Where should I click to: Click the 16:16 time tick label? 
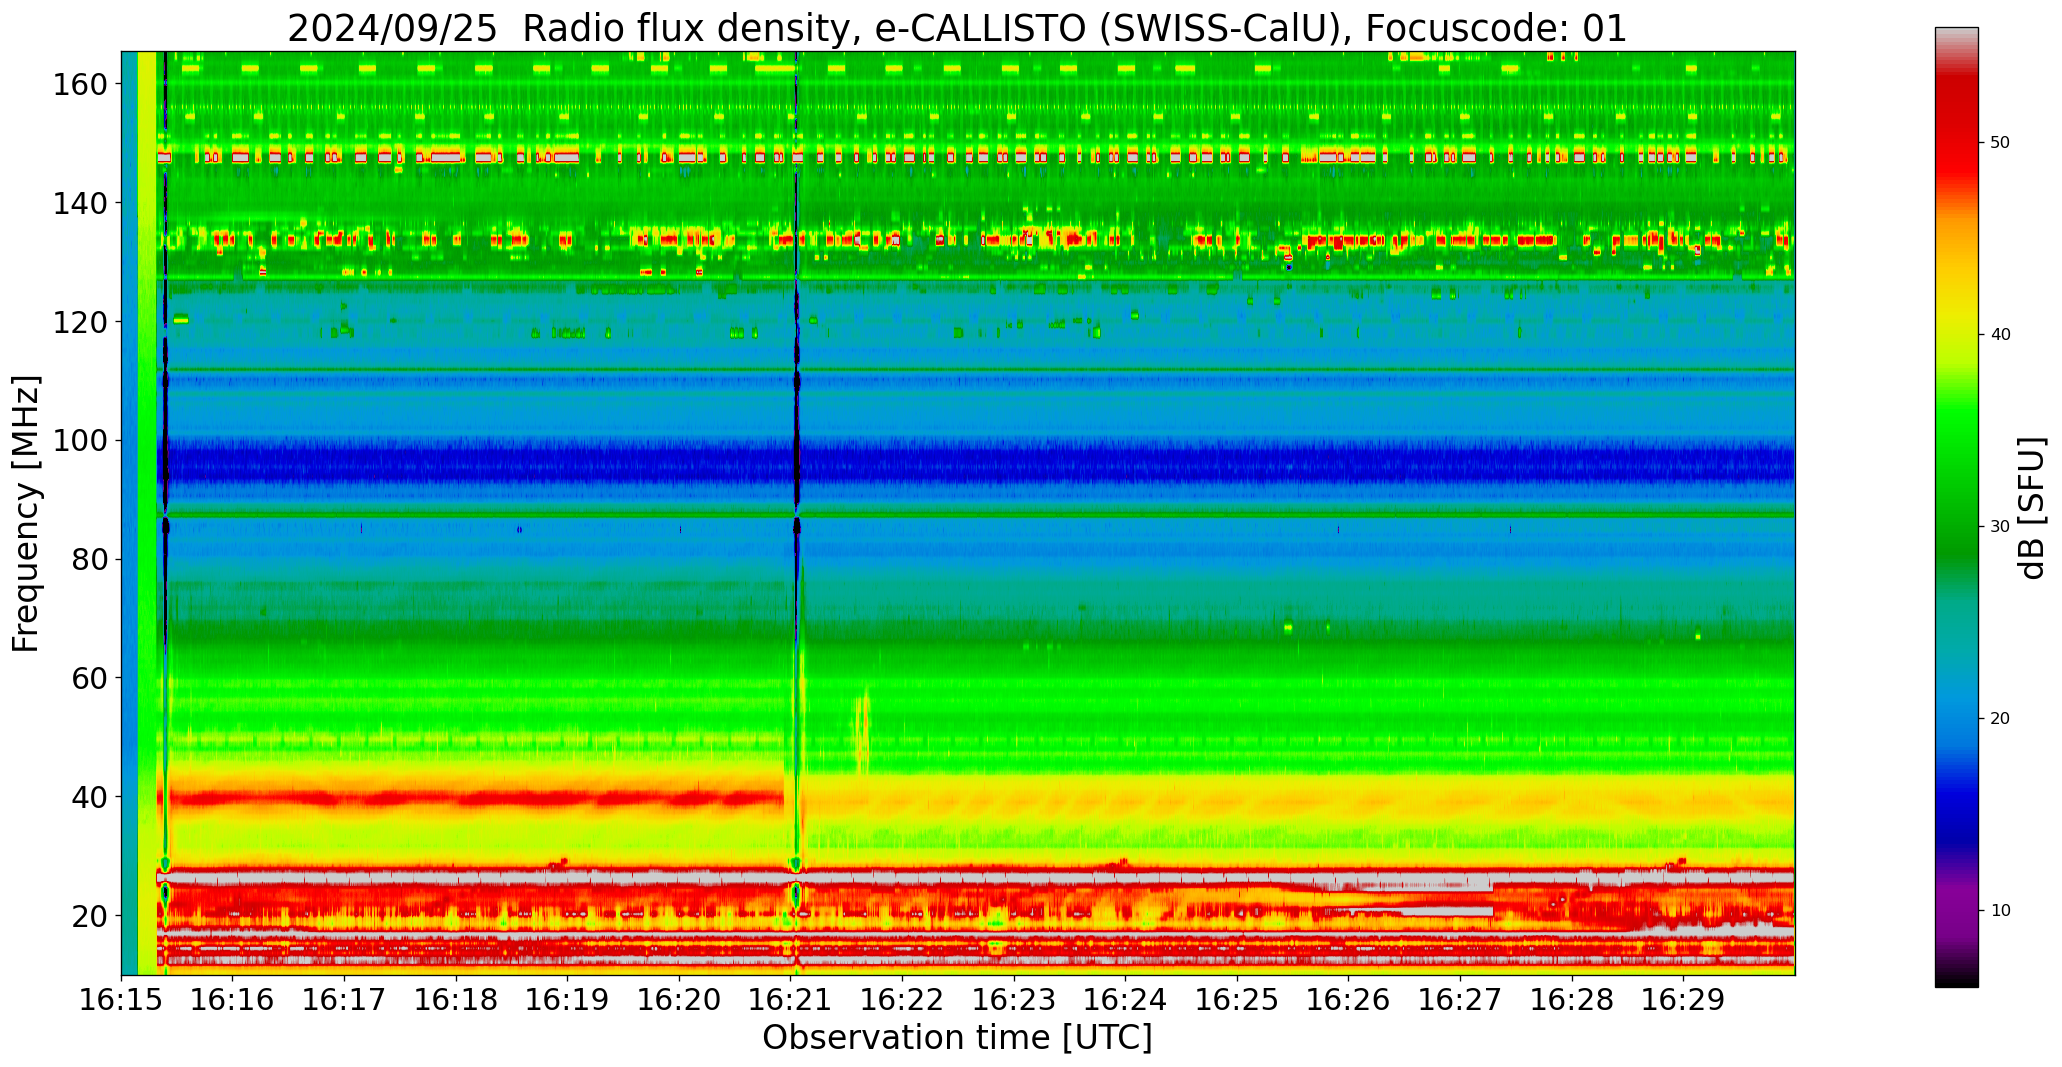pyautogui.click(x=233, y=1000)
